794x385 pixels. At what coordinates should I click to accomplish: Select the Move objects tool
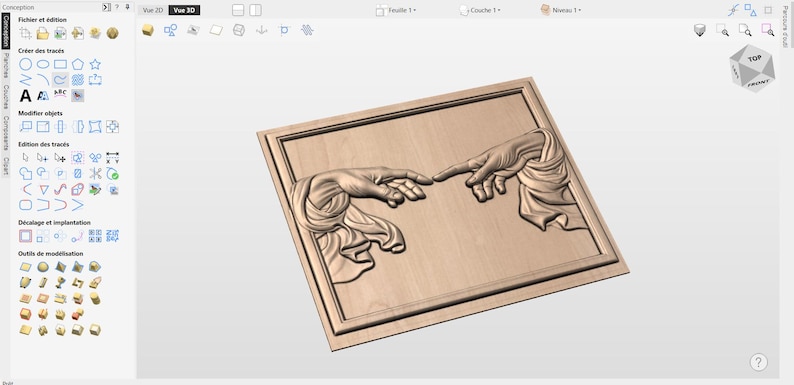click(25, 126)
